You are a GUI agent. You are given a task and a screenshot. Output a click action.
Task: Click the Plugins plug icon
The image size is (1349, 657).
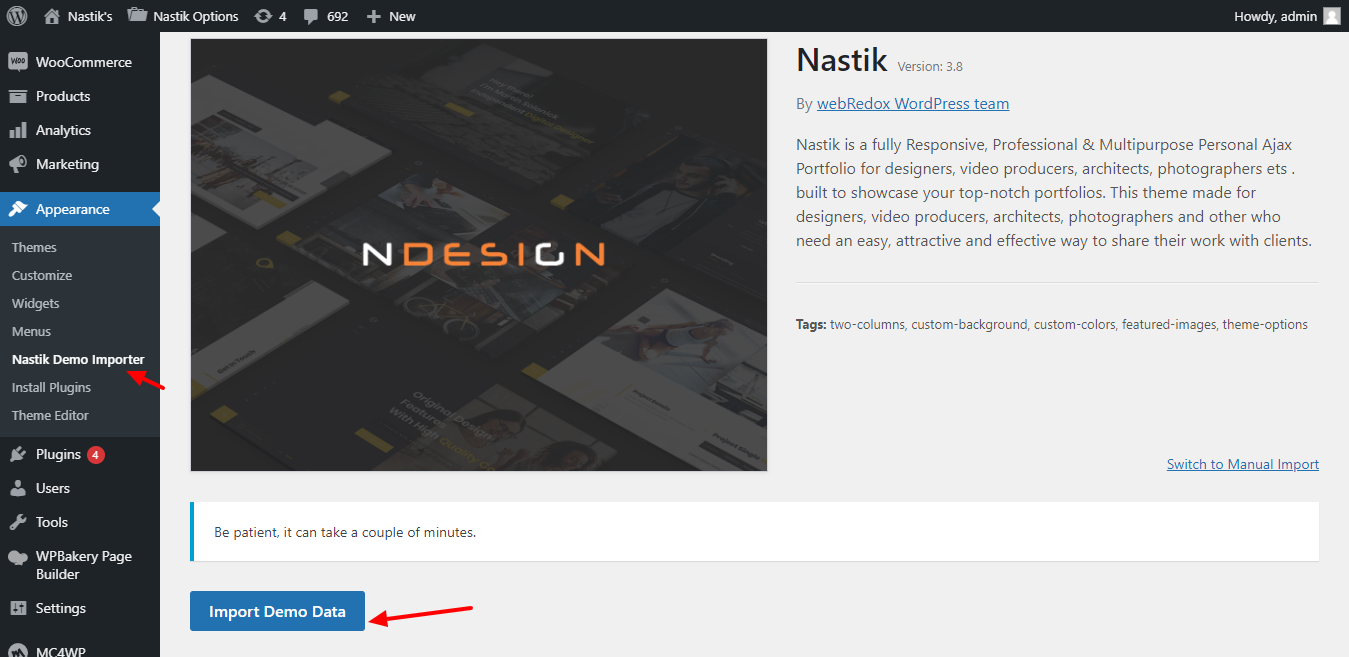tap(17, 454)
